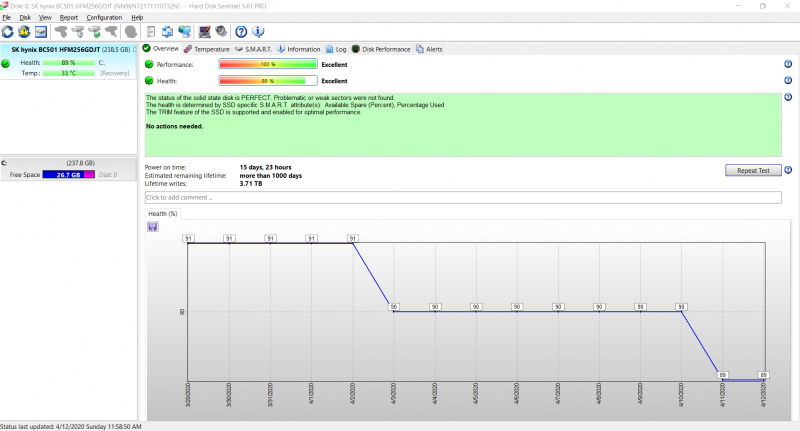Click the help icon on the Health row
The image size is (800, 431).
788,80
